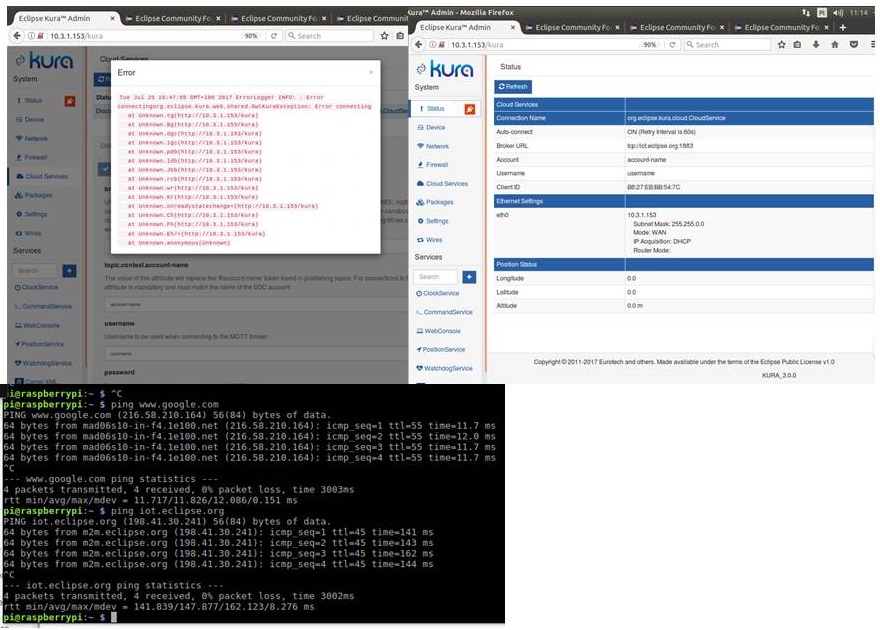Click Broker URL value tcp://iot.eclipse.org:1883
Screen dimensions: 880x630
point(660,146)
